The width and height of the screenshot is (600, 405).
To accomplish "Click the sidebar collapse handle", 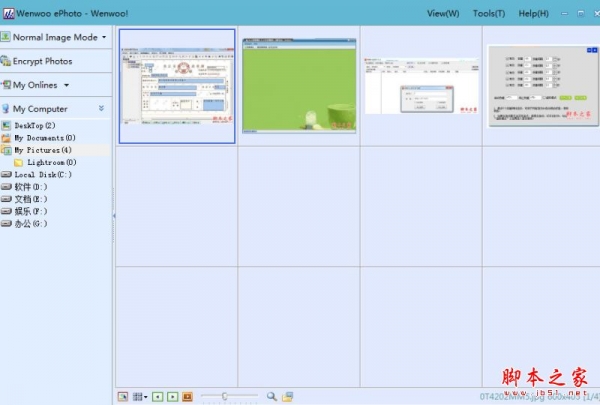I will [x=114, y=216].
